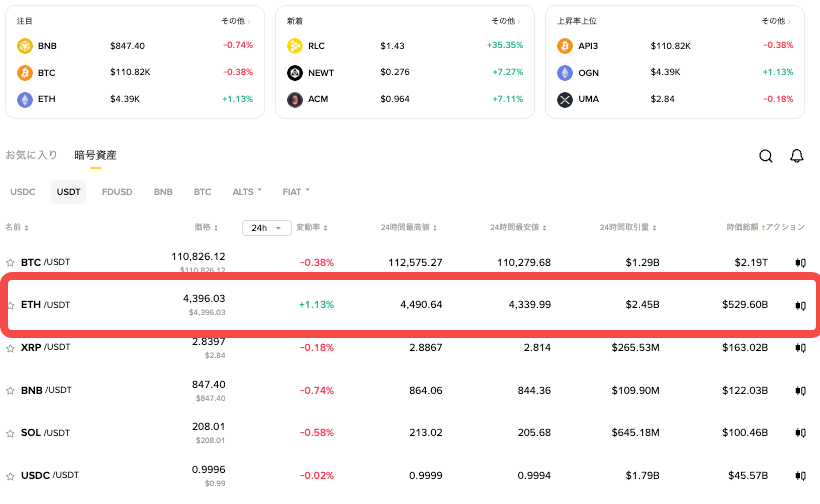This screenshot has width=820, height=504.
Task: Open the notification bell icon
Action: coord(797,156)
